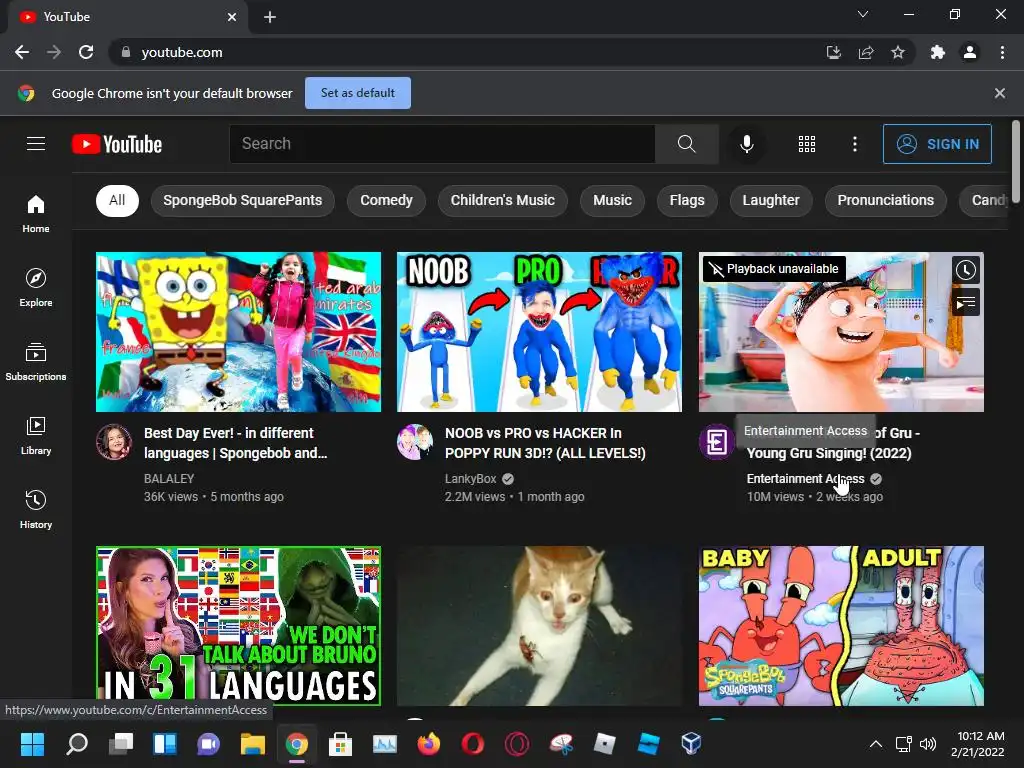Open BALALEY channel name link
The image size is (1024, 768).
(168, 479)
